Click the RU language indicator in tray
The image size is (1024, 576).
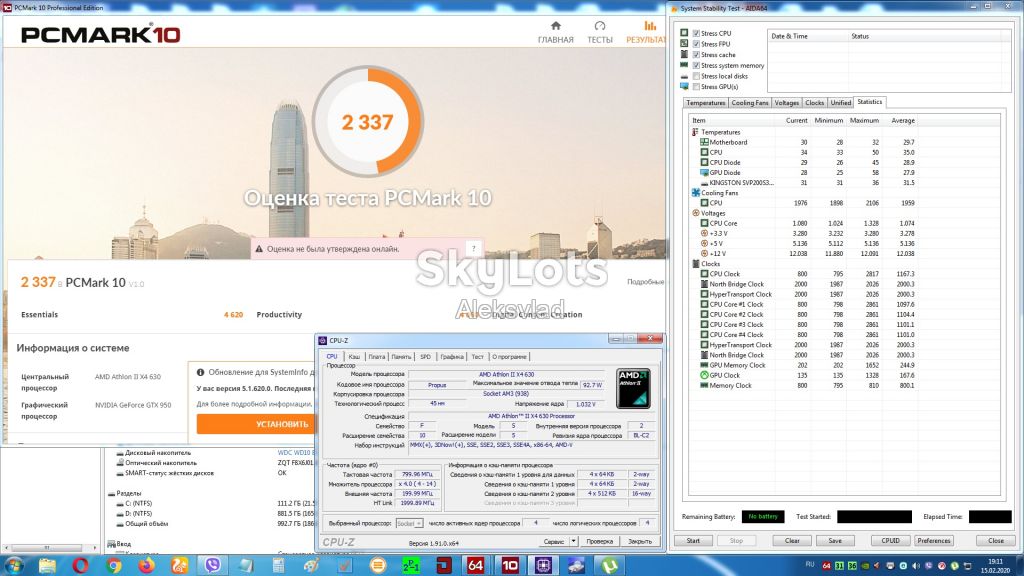(x=810, y=564)
